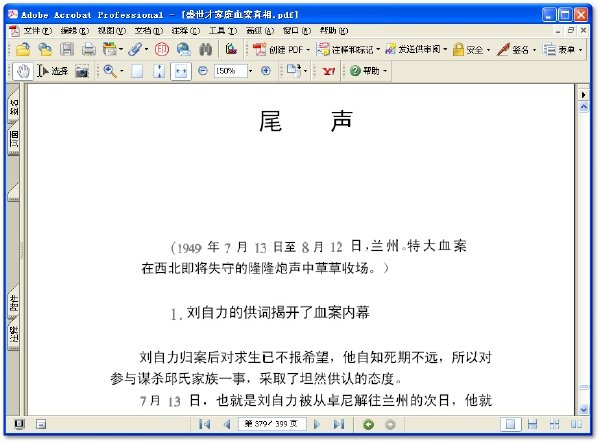Click the vertical scrollbar up arrow
600x443 pixels.
[584, 107]
